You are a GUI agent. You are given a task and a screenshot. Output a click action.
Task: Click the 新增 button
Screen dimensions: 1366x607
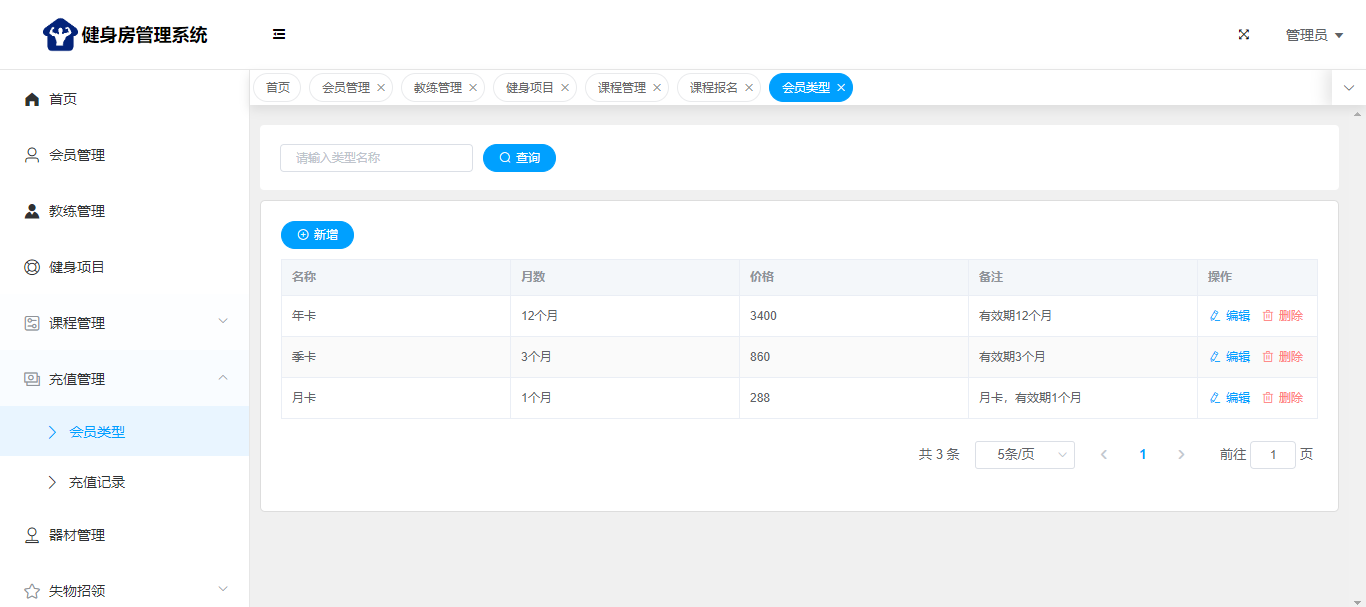317,235
